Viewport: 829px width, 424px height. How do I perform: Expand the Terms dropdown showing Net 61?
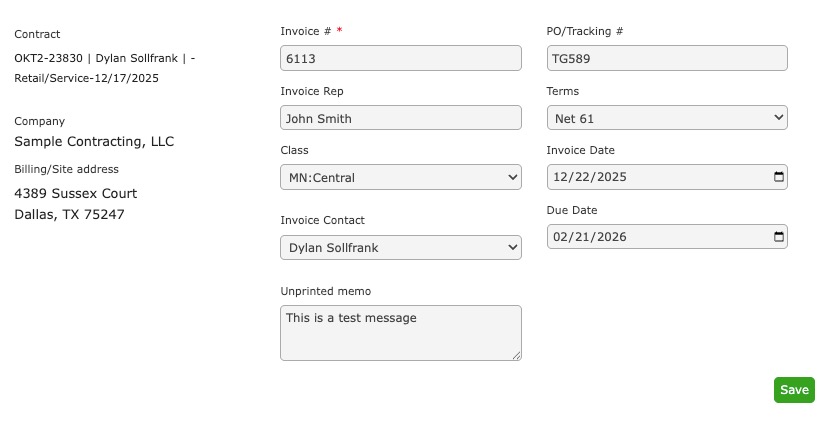[x=667, y=118]
